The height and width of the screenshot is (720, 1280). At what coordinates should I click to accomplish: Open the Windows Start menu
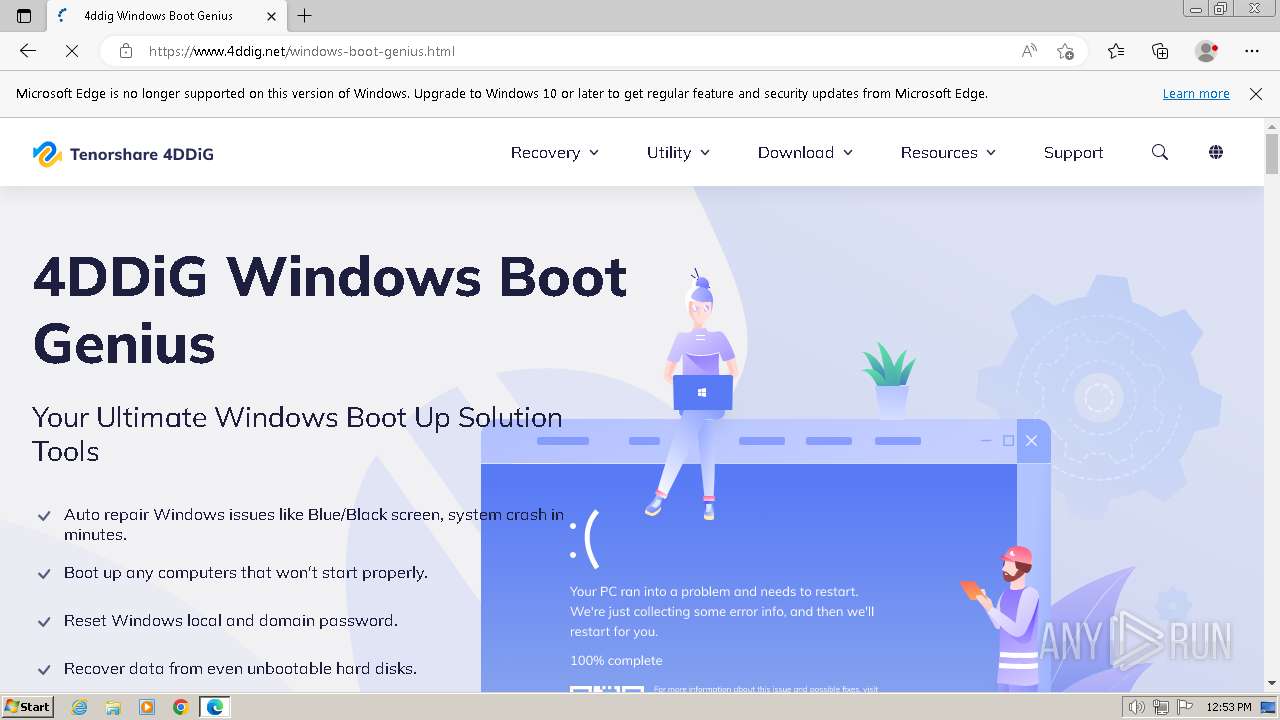click(27, 706)
